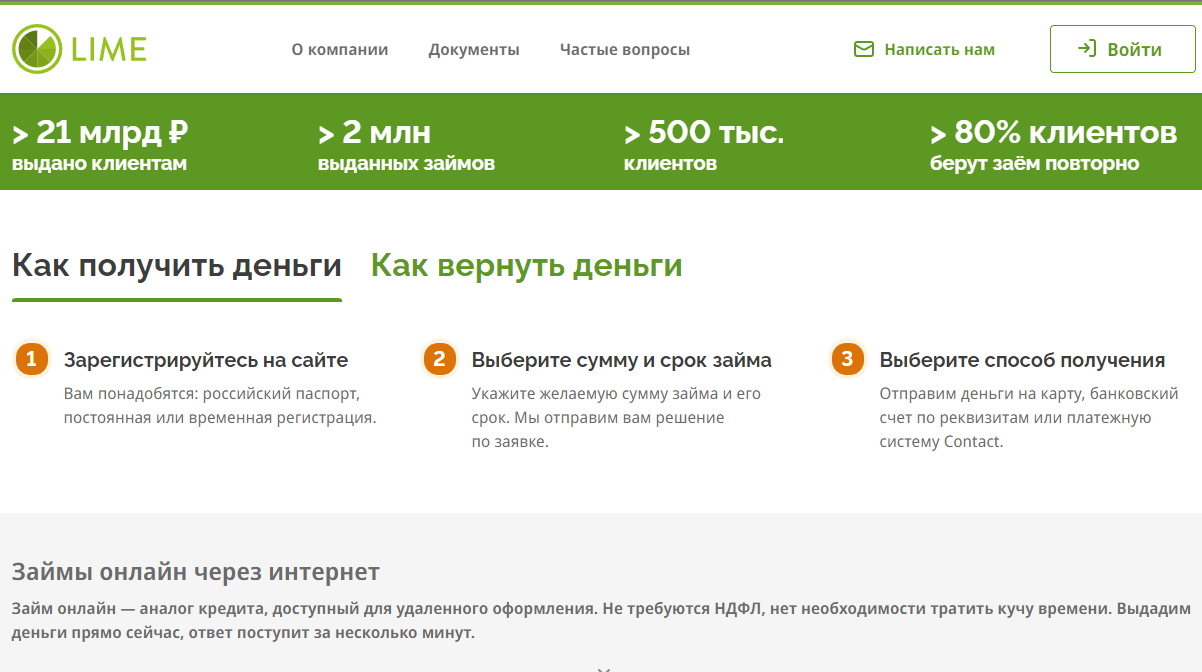The image size is (1202, 672).
Task: Click the > 21 млрд ₽ statistic
Action: tap(100, 132)
